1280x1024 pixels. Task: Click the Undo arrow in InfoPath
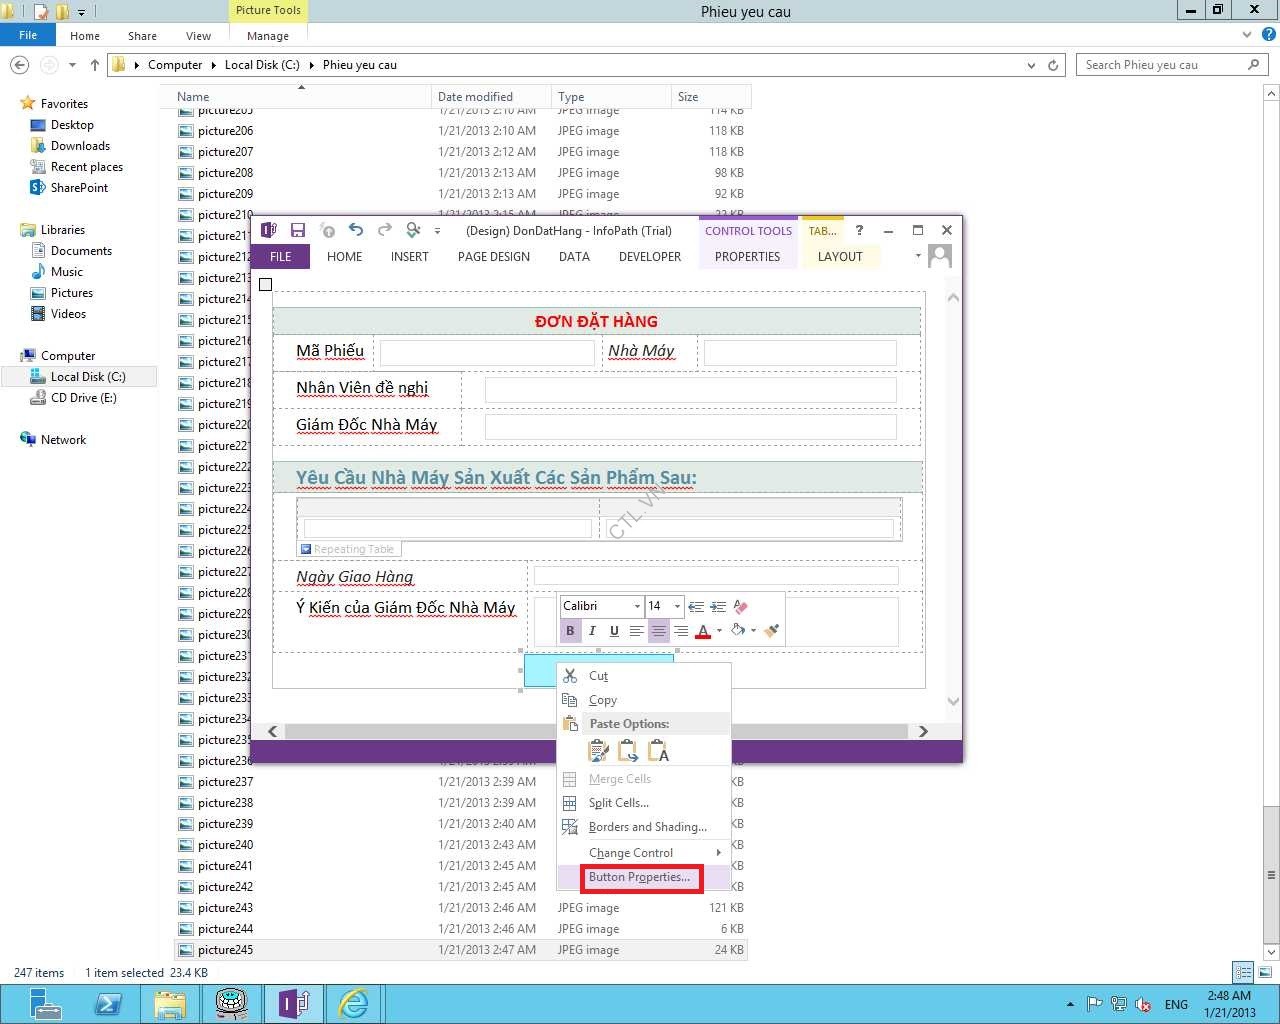pos(355,230)
